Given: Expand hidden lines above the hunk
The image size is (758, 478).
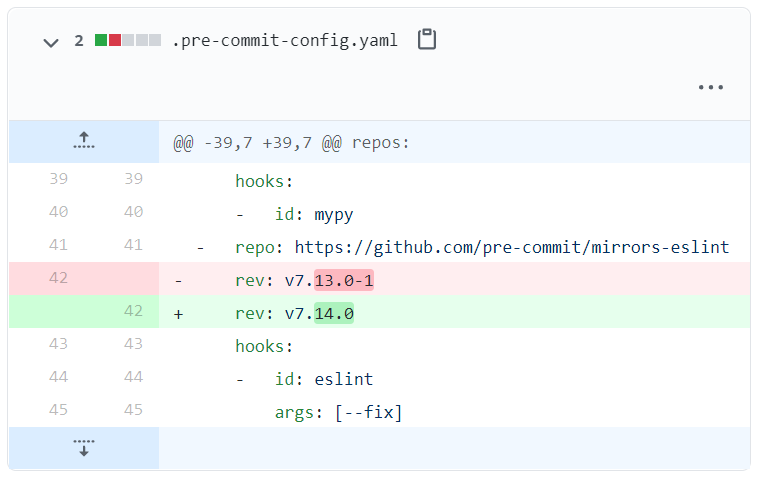Looking at the screenshot, I should pos(84,141).
